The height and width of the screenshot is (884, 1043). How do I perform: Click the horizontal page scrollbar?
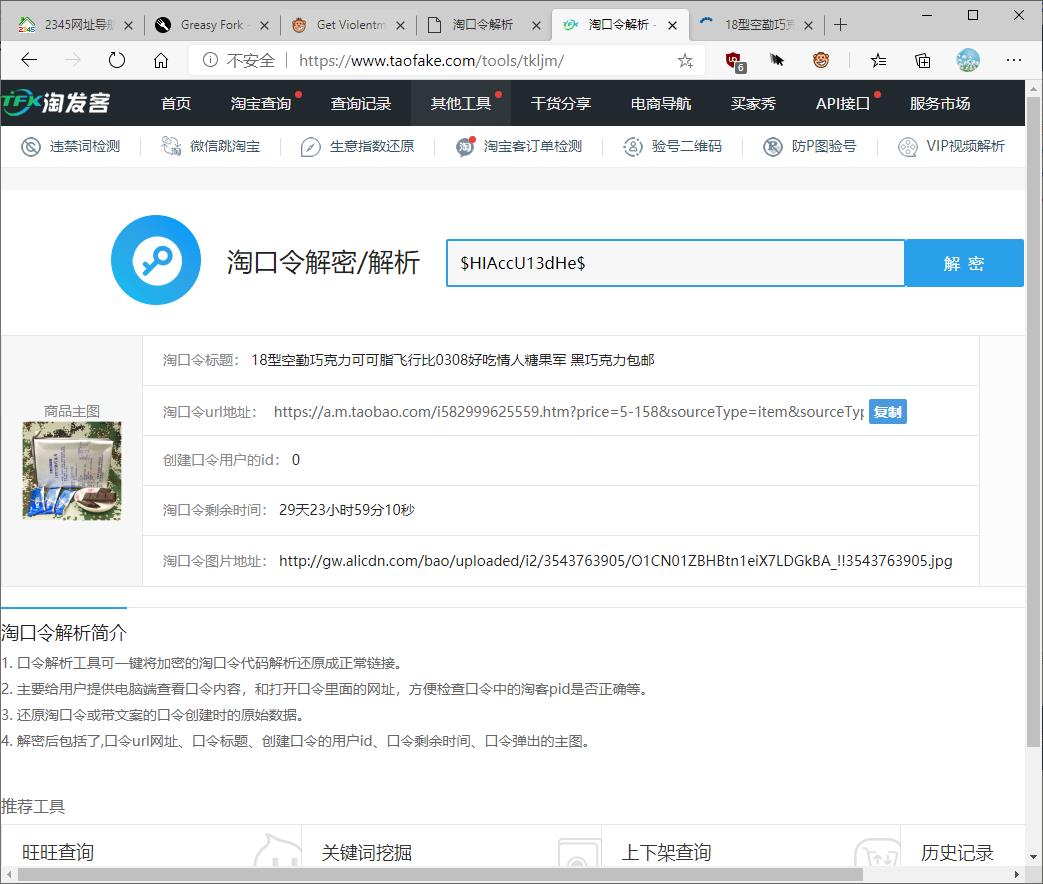[x=440, y=874]
